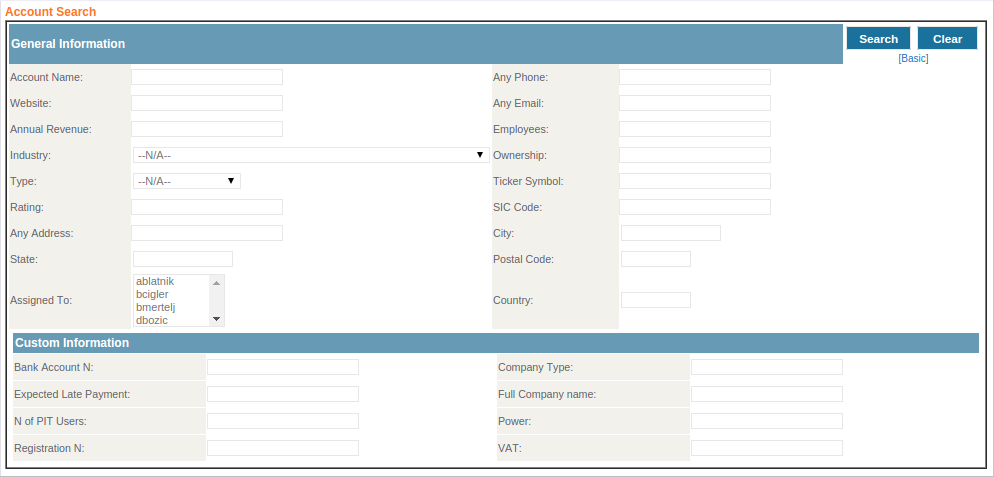Focus the Any Email input box
Screen dimensions: 994x477
[695, 103]
